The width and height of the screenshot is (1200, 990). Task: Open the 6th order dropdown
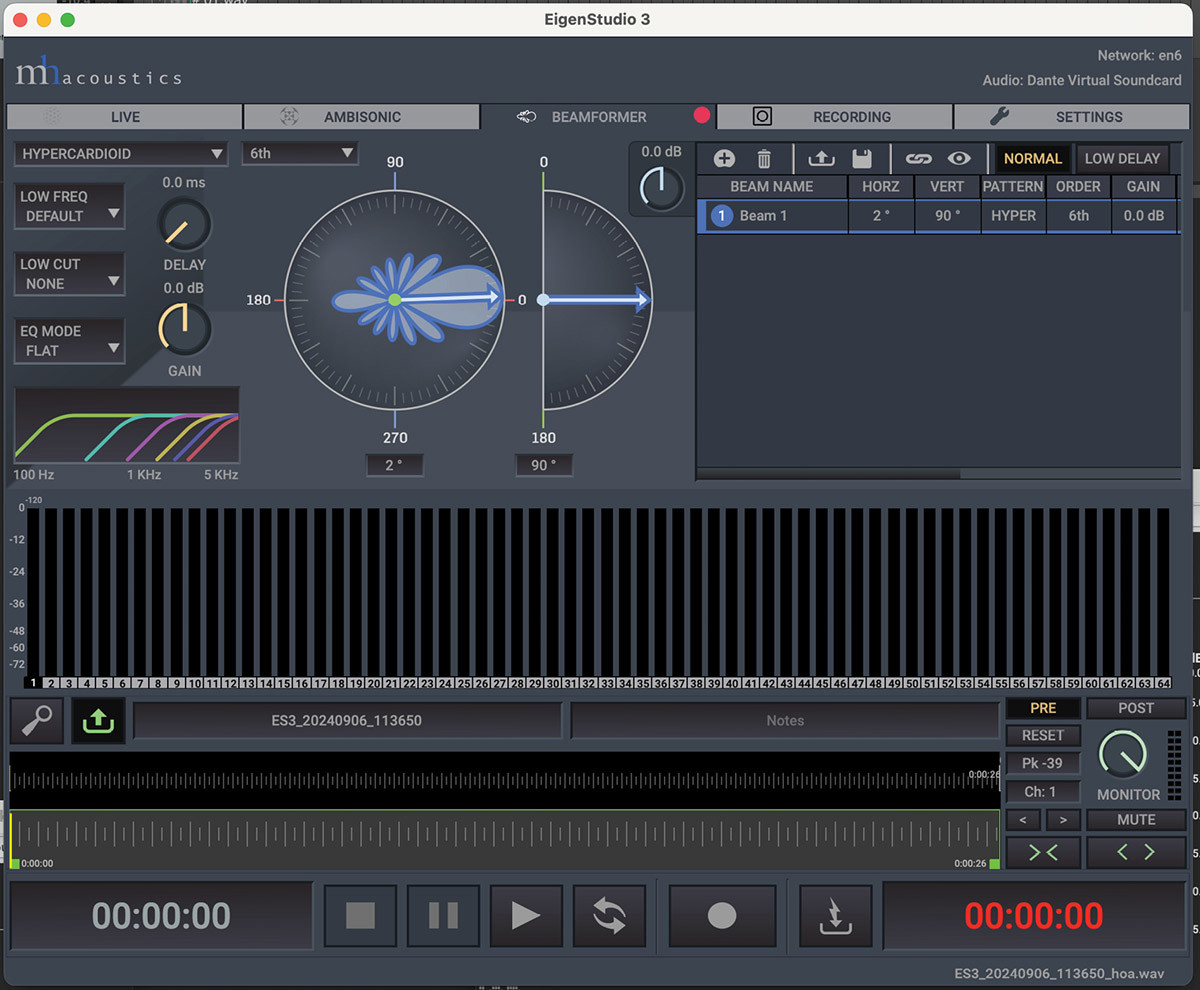pyautogui.click(x=300, y=154)
